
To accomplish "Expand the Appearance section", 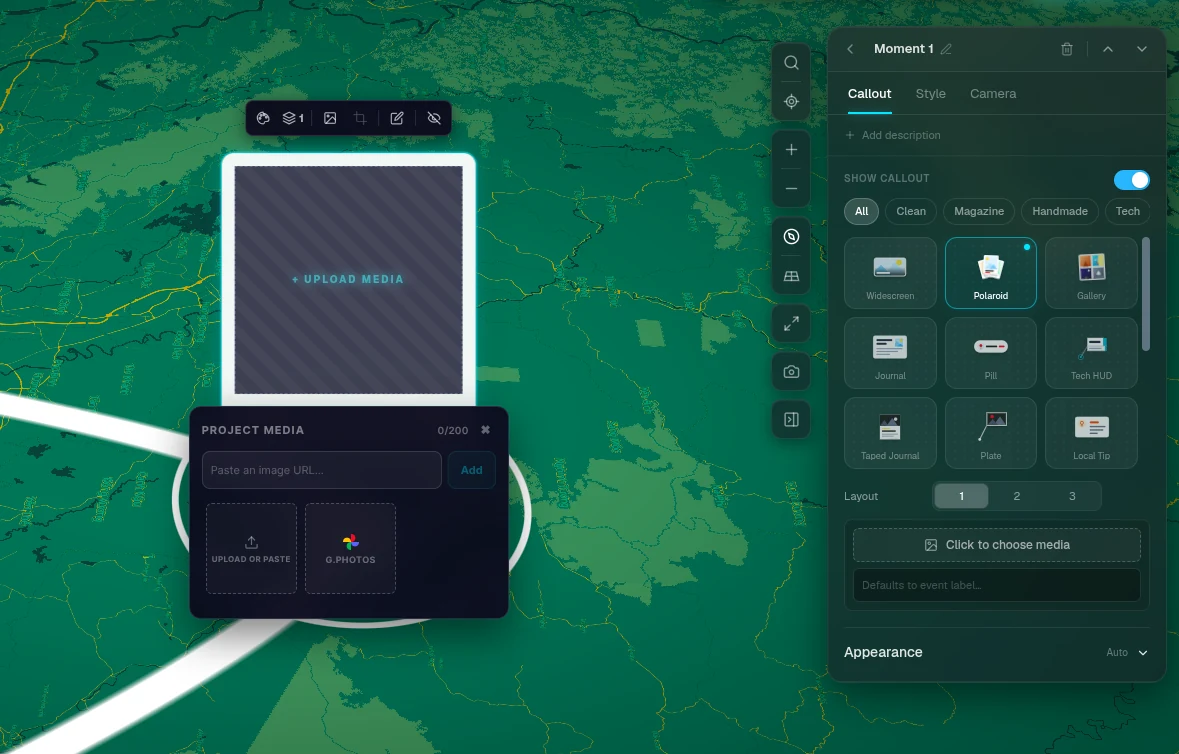I will point(996,653).
